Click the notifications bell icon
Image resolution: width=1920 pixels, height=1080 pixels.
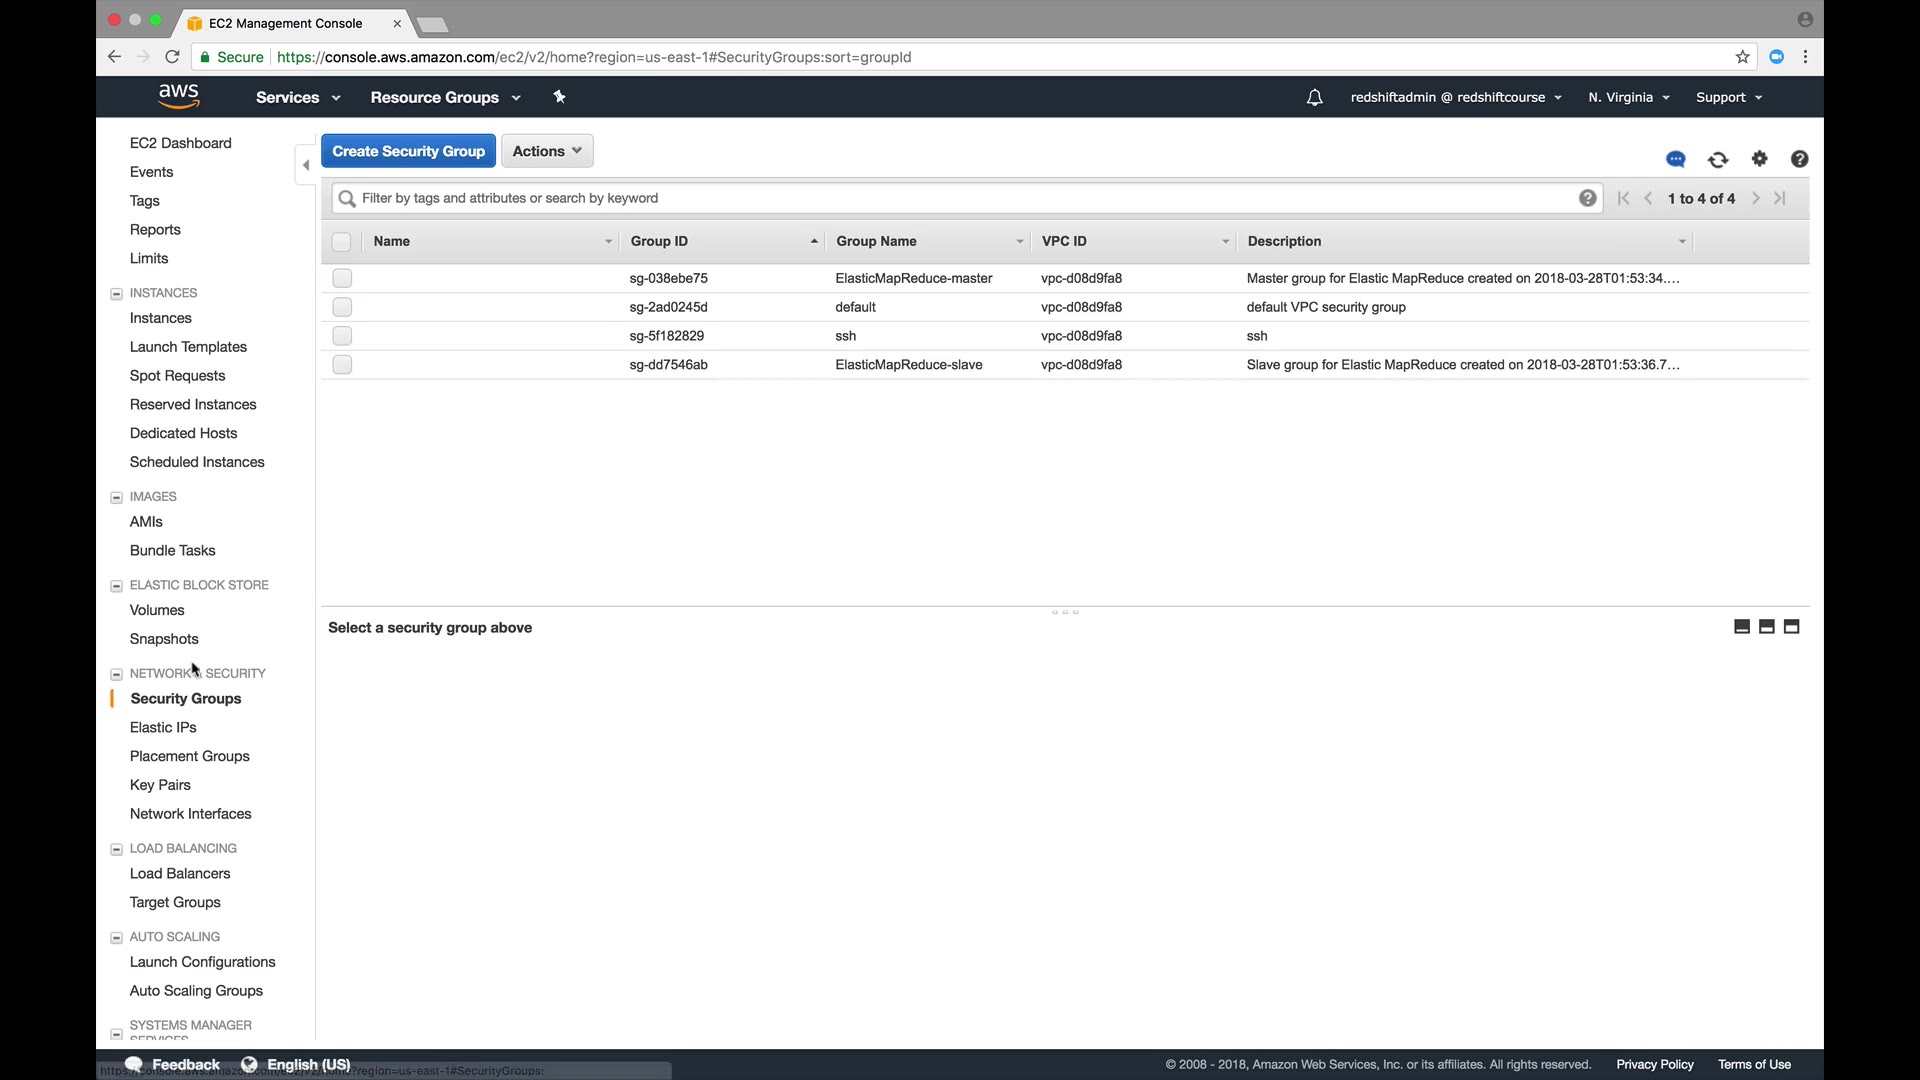[x=1314, y=97]
